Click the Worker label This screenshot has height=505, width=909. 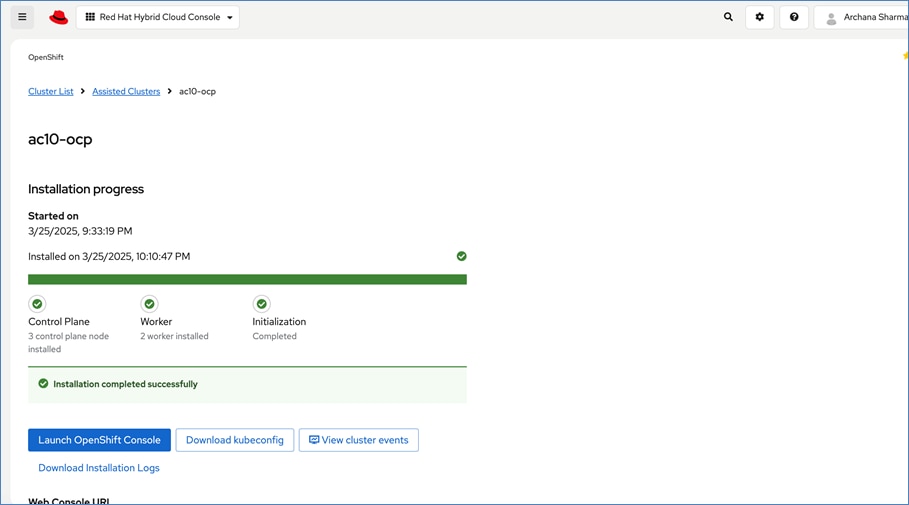[156, 322]
